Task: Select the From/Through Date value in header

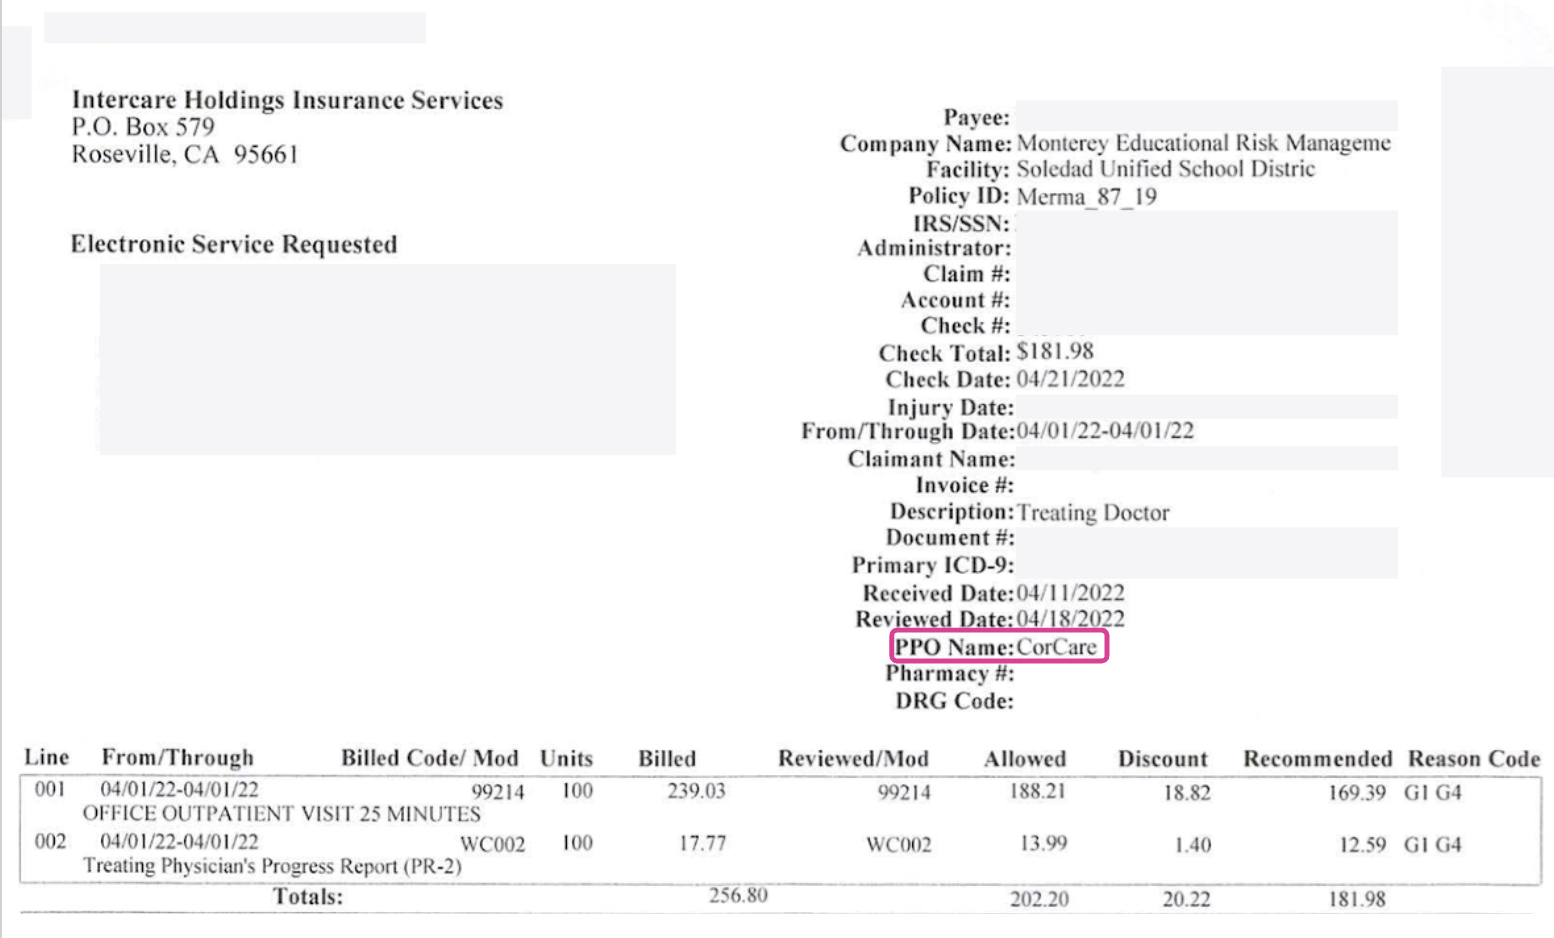Action: (1105, 431)
